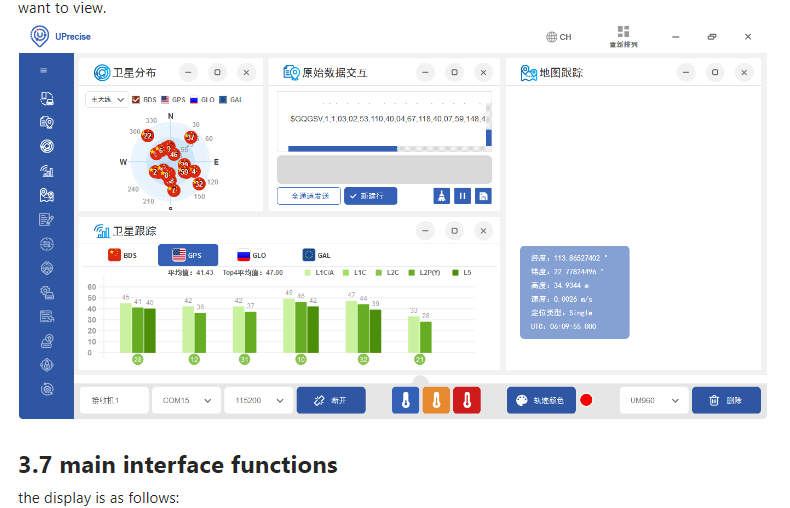Viewport: 790px width, 508px height.
Task: Click the blue position info box on map
Action: coord(574,292)
